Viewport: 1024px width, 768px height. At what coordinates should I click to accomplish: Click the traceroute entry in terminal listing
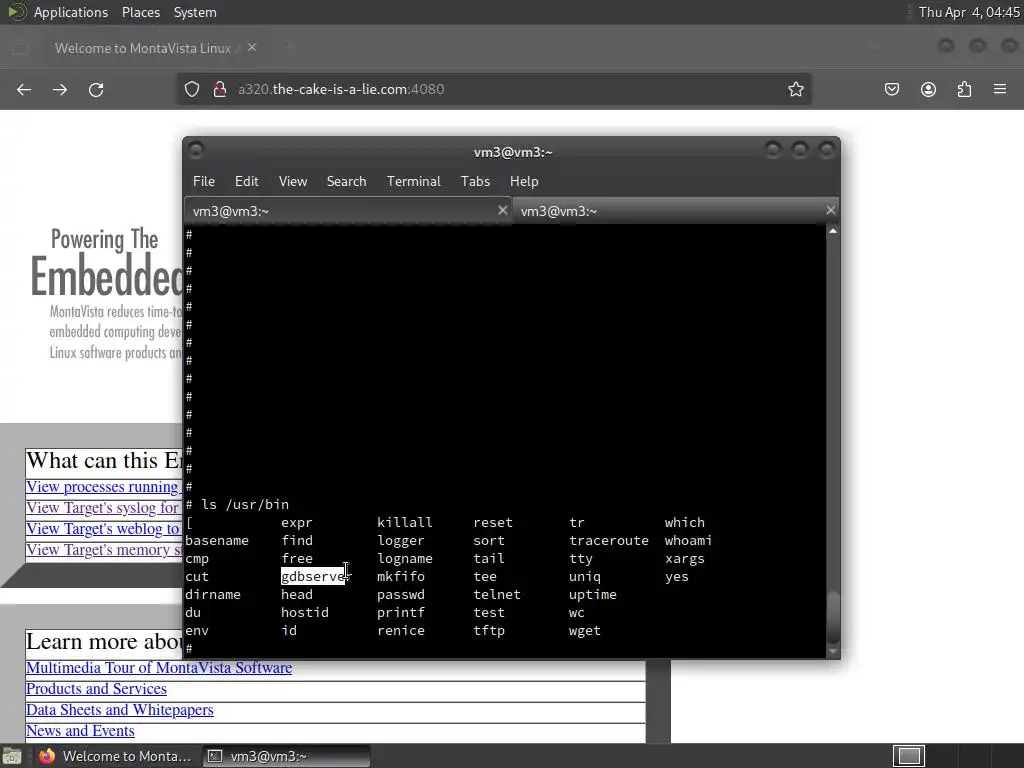[x=609, y=541]
